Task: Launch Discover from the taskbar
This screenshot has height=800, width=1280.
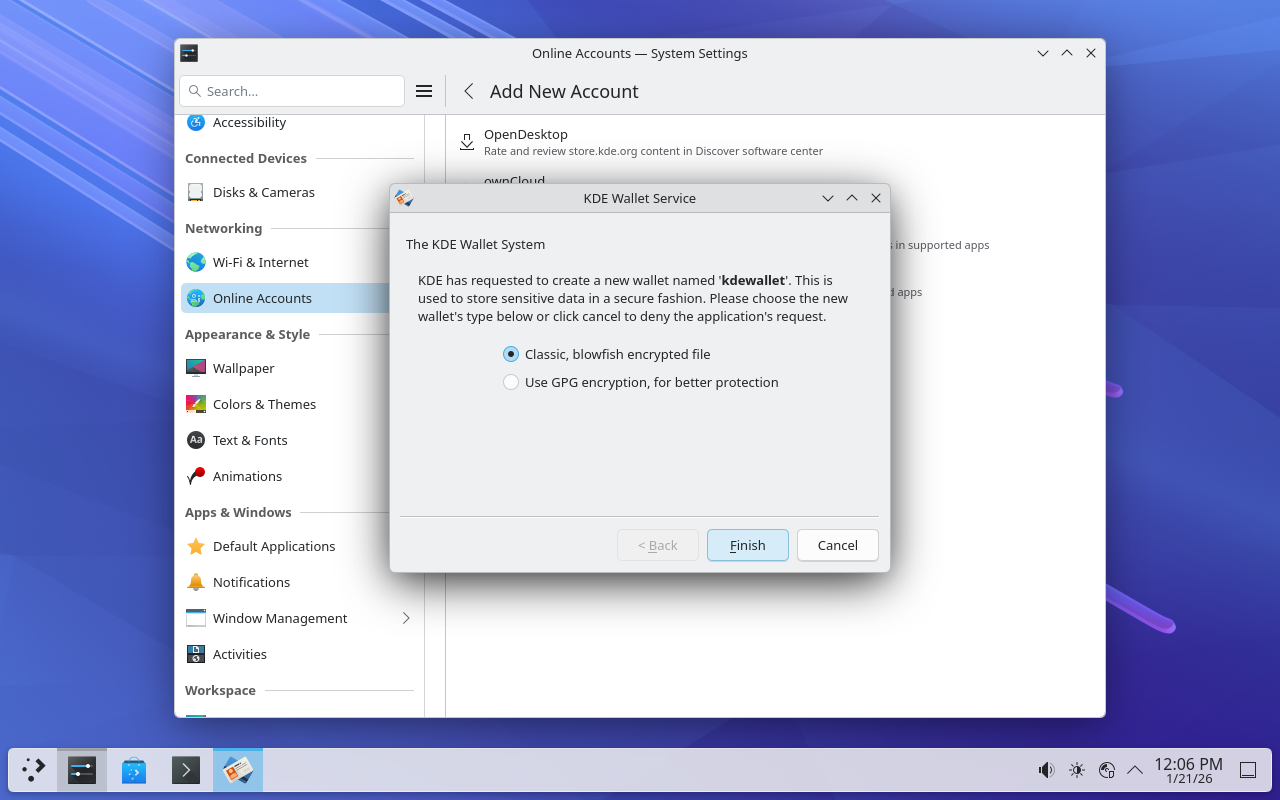Action: (x=134, y=770)
